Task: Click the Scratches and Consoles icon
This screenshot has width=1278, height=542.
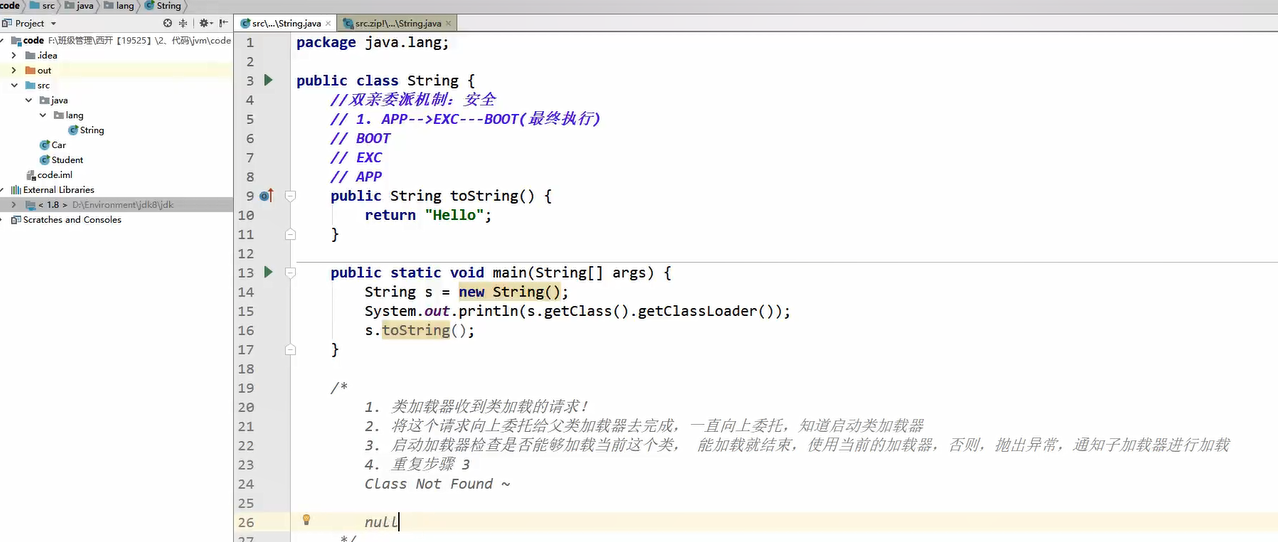Action: pyautogui.click(x=16, y=220)
